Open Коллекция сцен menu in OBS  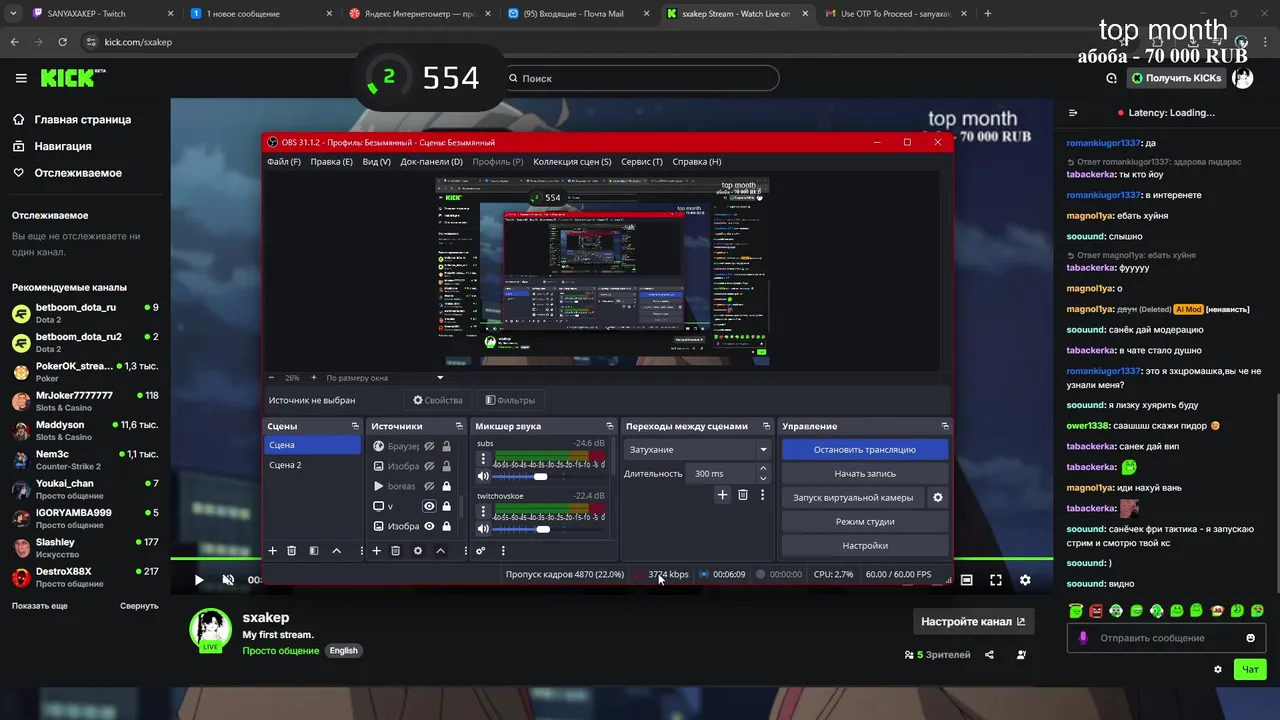point(572,162)
